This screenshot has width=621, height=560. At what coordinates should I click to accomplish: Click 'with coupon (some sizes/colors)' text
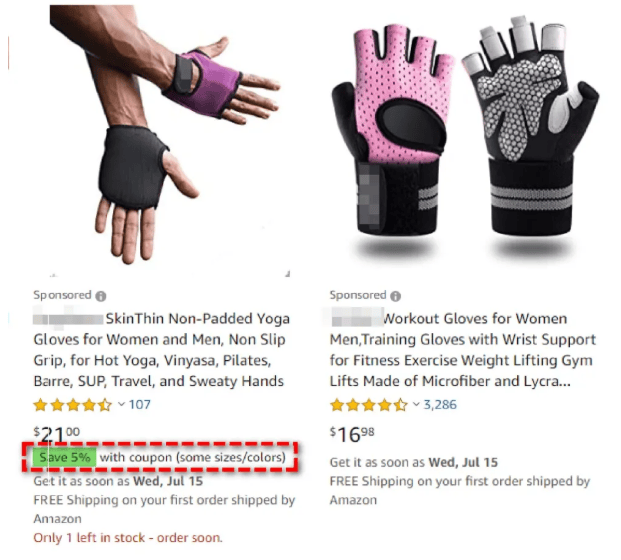point(192,457)
